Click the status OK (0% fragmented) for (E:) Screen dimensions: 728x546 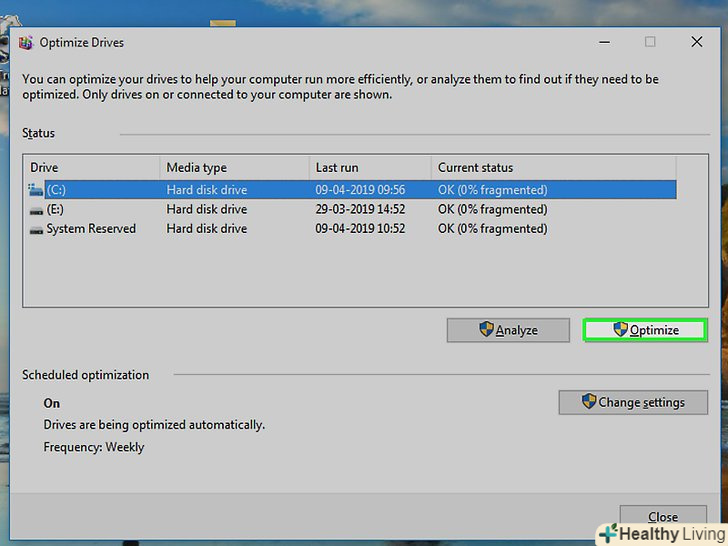[493, 209]
